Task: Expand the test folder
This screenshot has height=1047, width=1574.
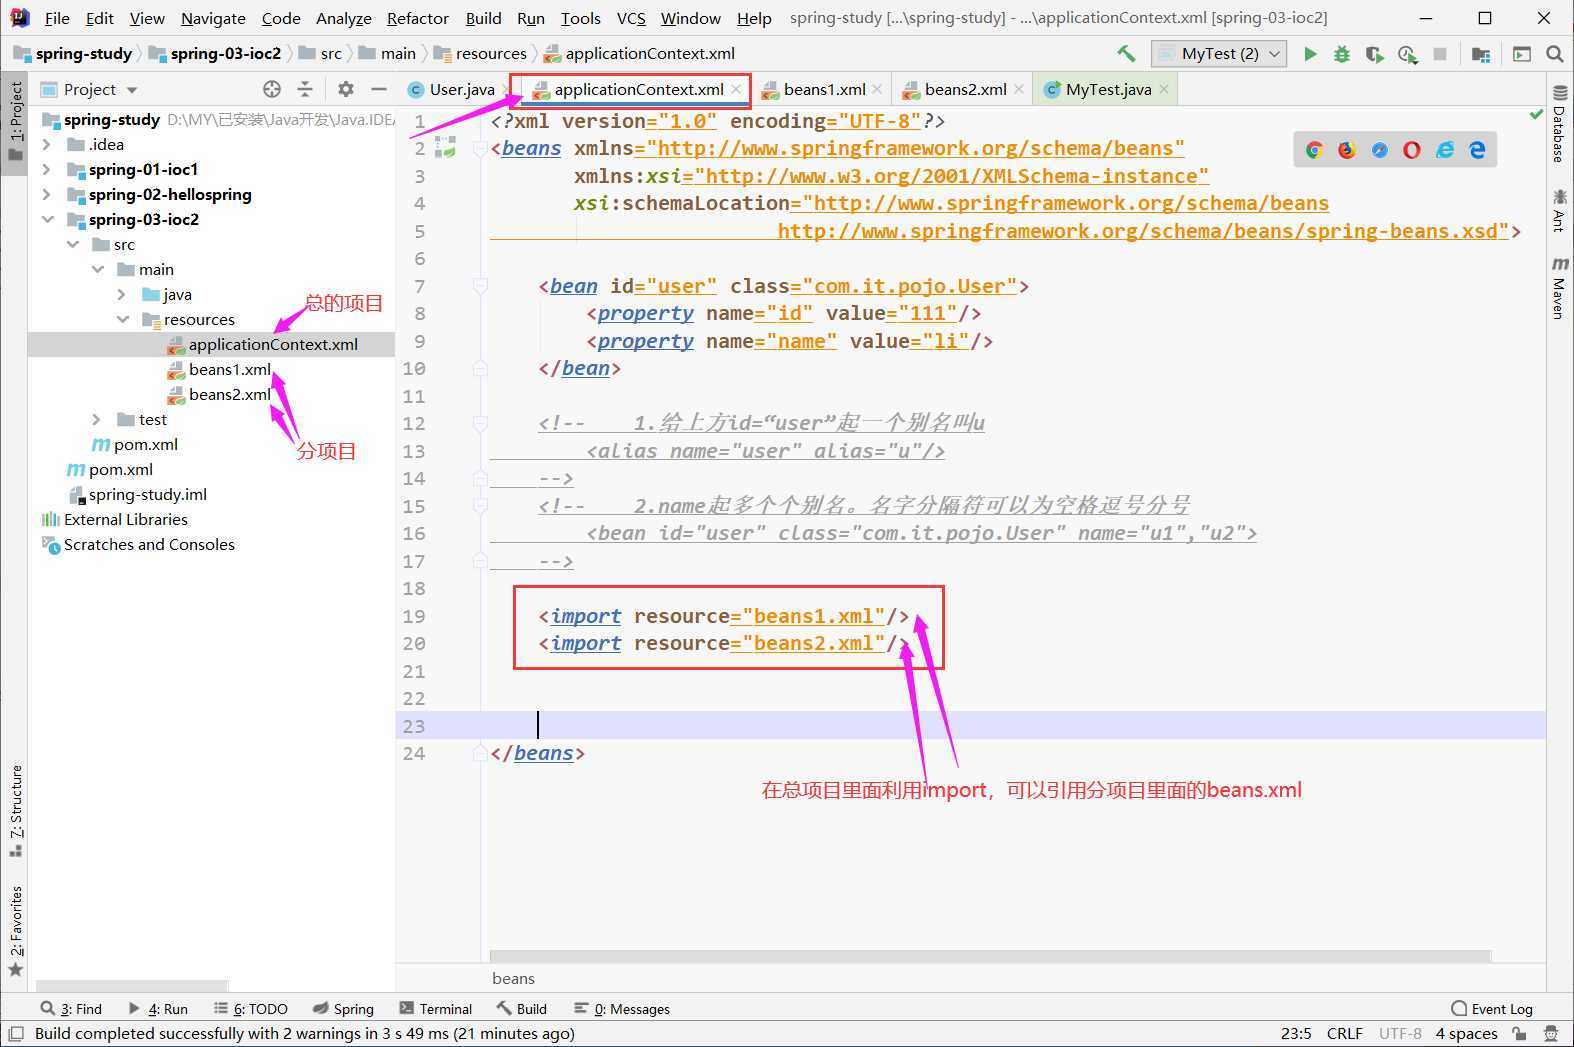Action: click(x=96, y=419)
